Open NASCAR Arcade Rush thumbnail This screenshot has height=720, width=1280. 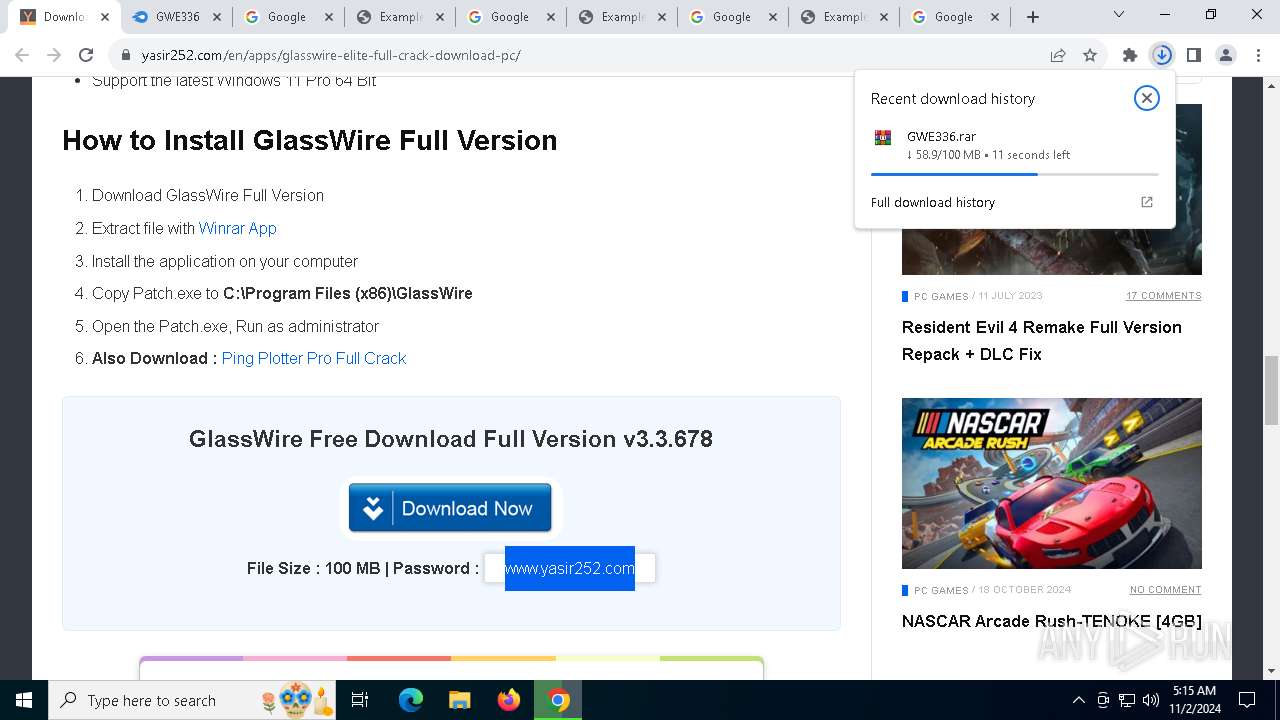tap(1052, 483)
